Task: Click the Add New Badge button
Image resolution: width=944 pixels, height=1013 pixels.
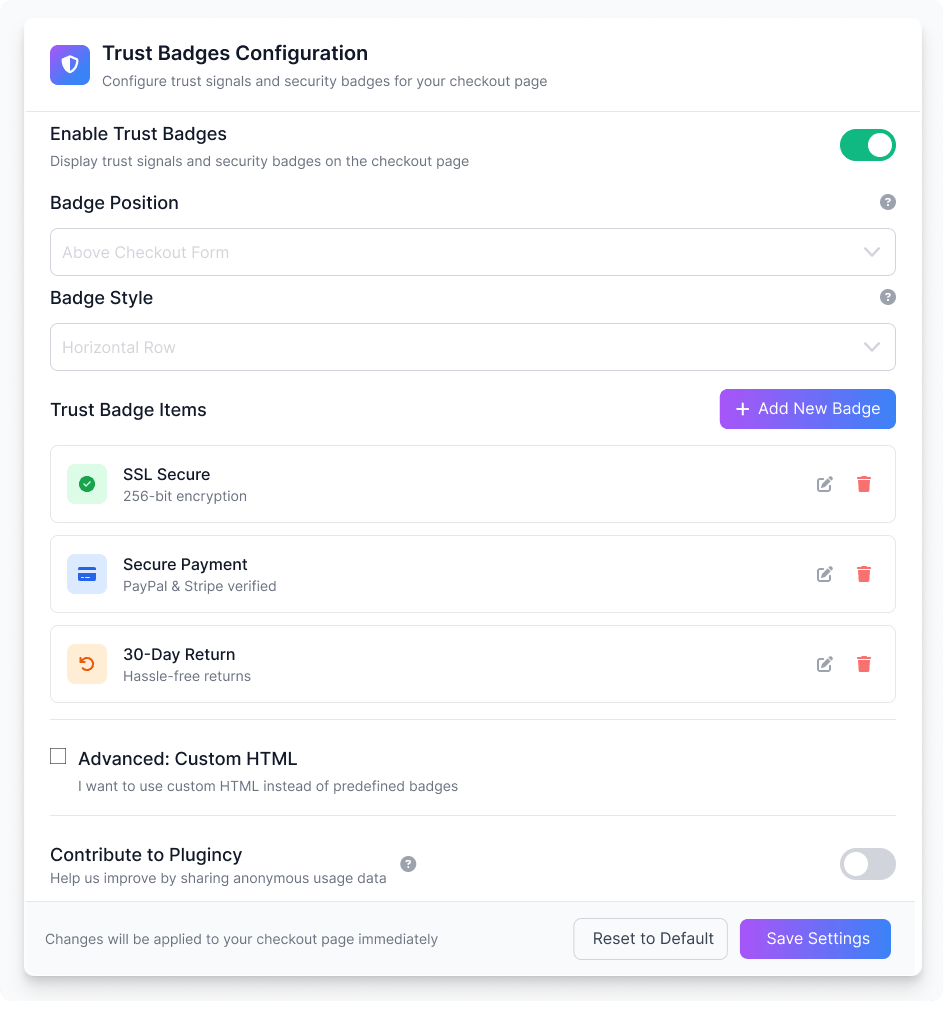Action: (x=807, y=409)
